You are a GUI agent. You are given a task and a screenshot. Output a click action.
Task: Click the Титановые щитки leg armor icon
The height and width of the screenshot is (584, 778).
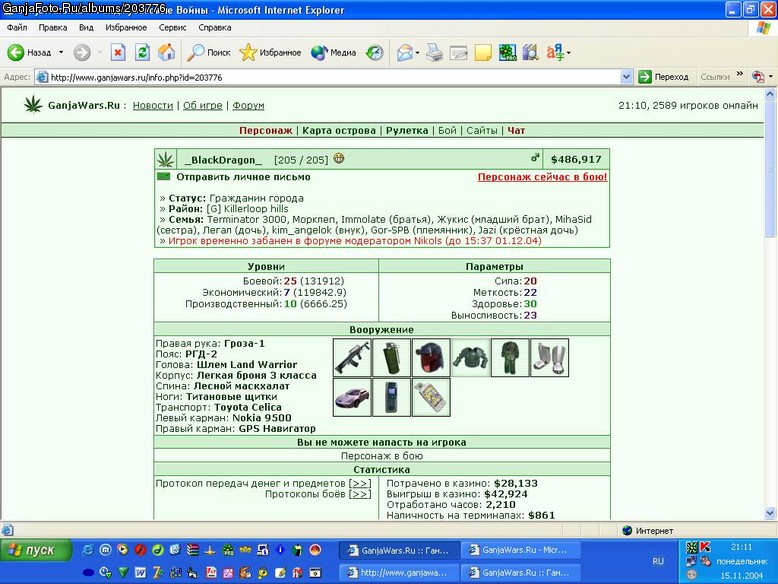[x=549, y=358]
